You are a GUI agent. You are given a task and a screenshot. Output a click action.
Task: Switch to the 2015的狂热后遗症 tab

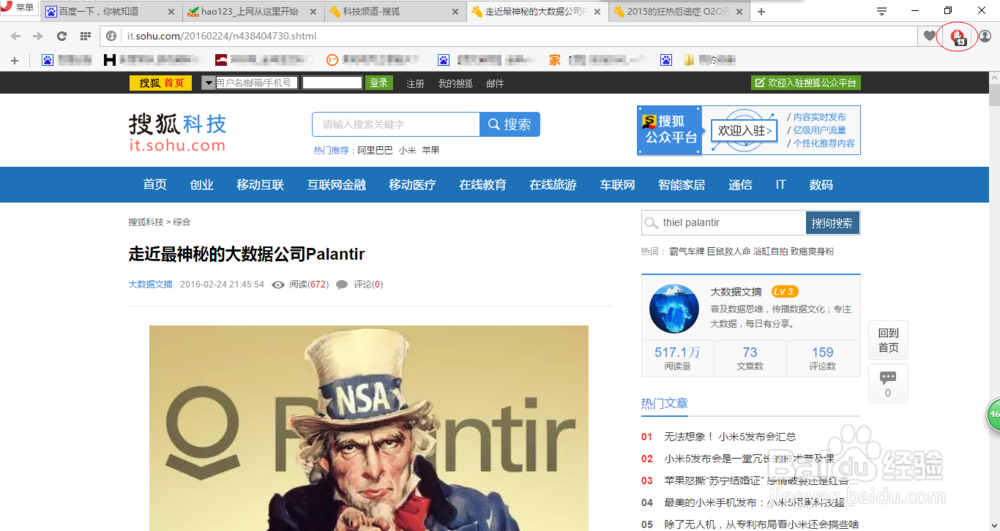679,11
